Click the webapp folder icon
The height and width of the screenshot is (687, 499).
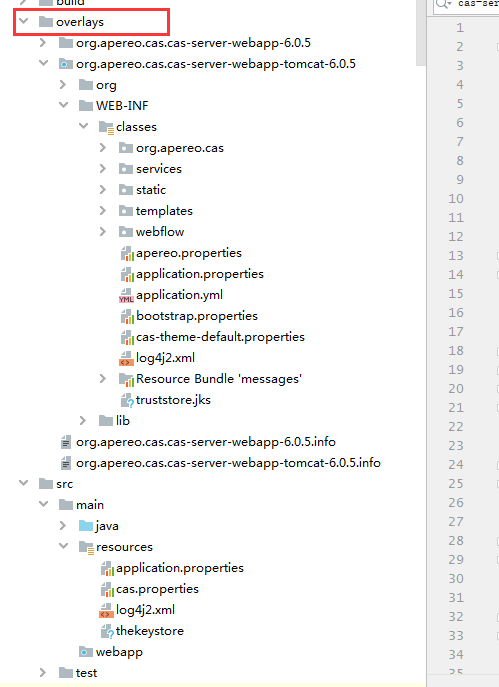pyautogui.click(x=86, y=652)
